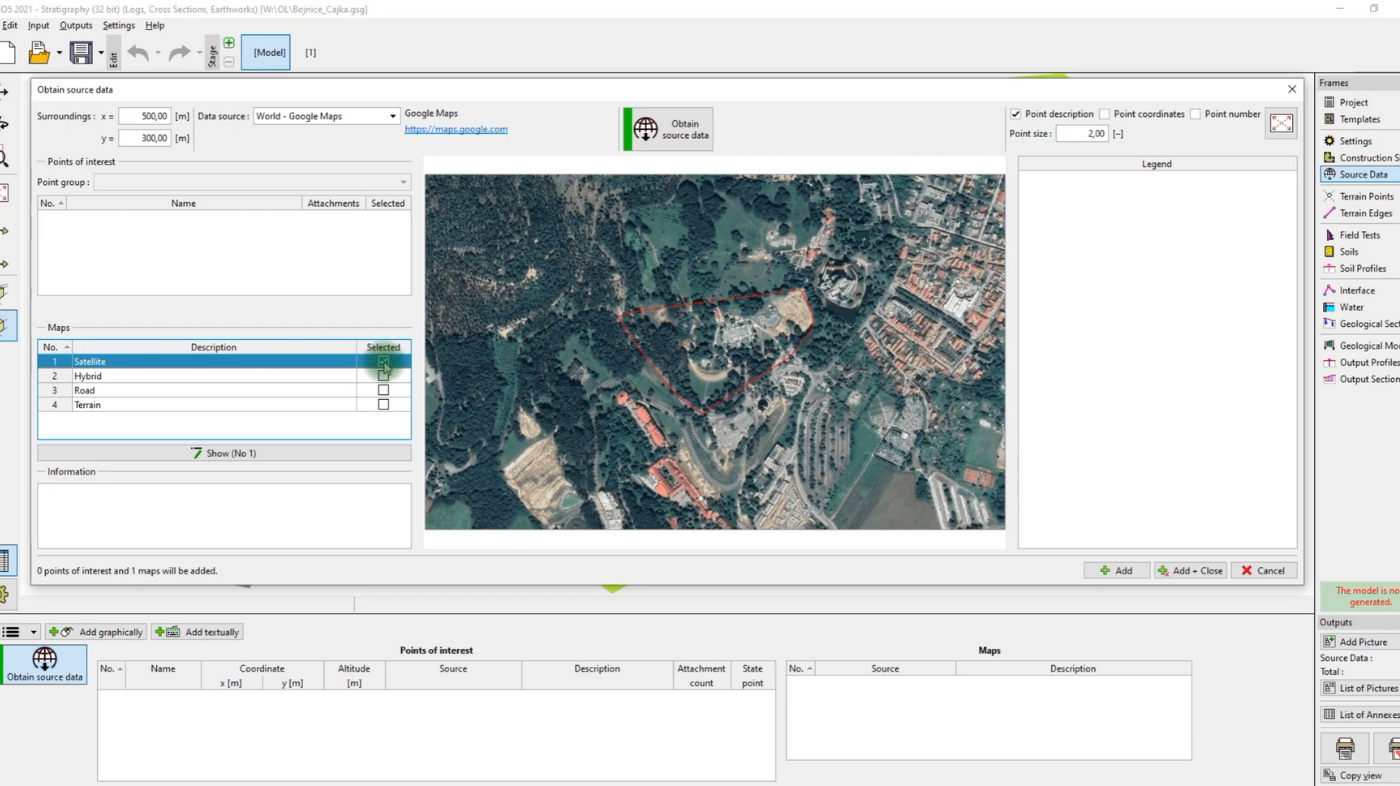The width and height of the screenshot is (1400, 786).
Task: Enable the Point coordinates checkbox
Action: [1104, 114]
